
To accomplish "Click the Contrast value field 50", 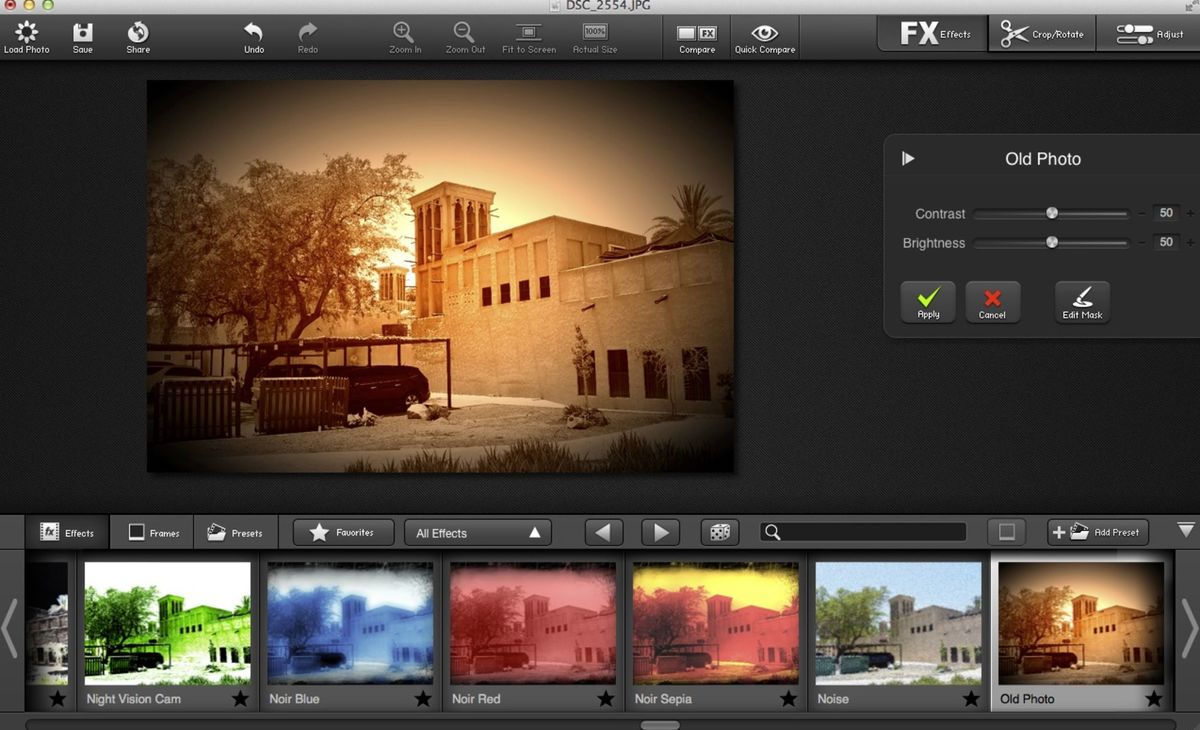I will coord(1166,213).
